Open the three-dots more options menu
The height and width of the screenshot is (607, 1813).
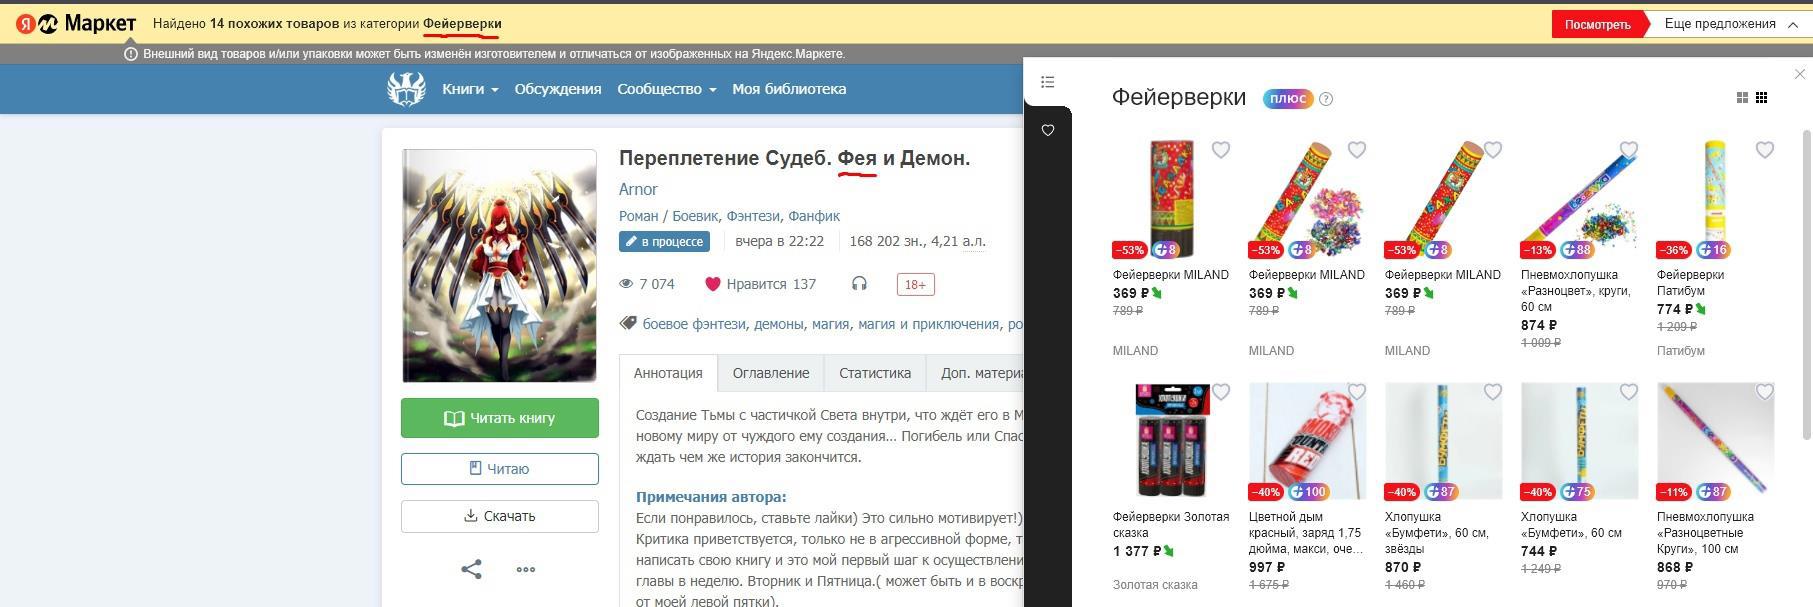click(x=526, y=570)
